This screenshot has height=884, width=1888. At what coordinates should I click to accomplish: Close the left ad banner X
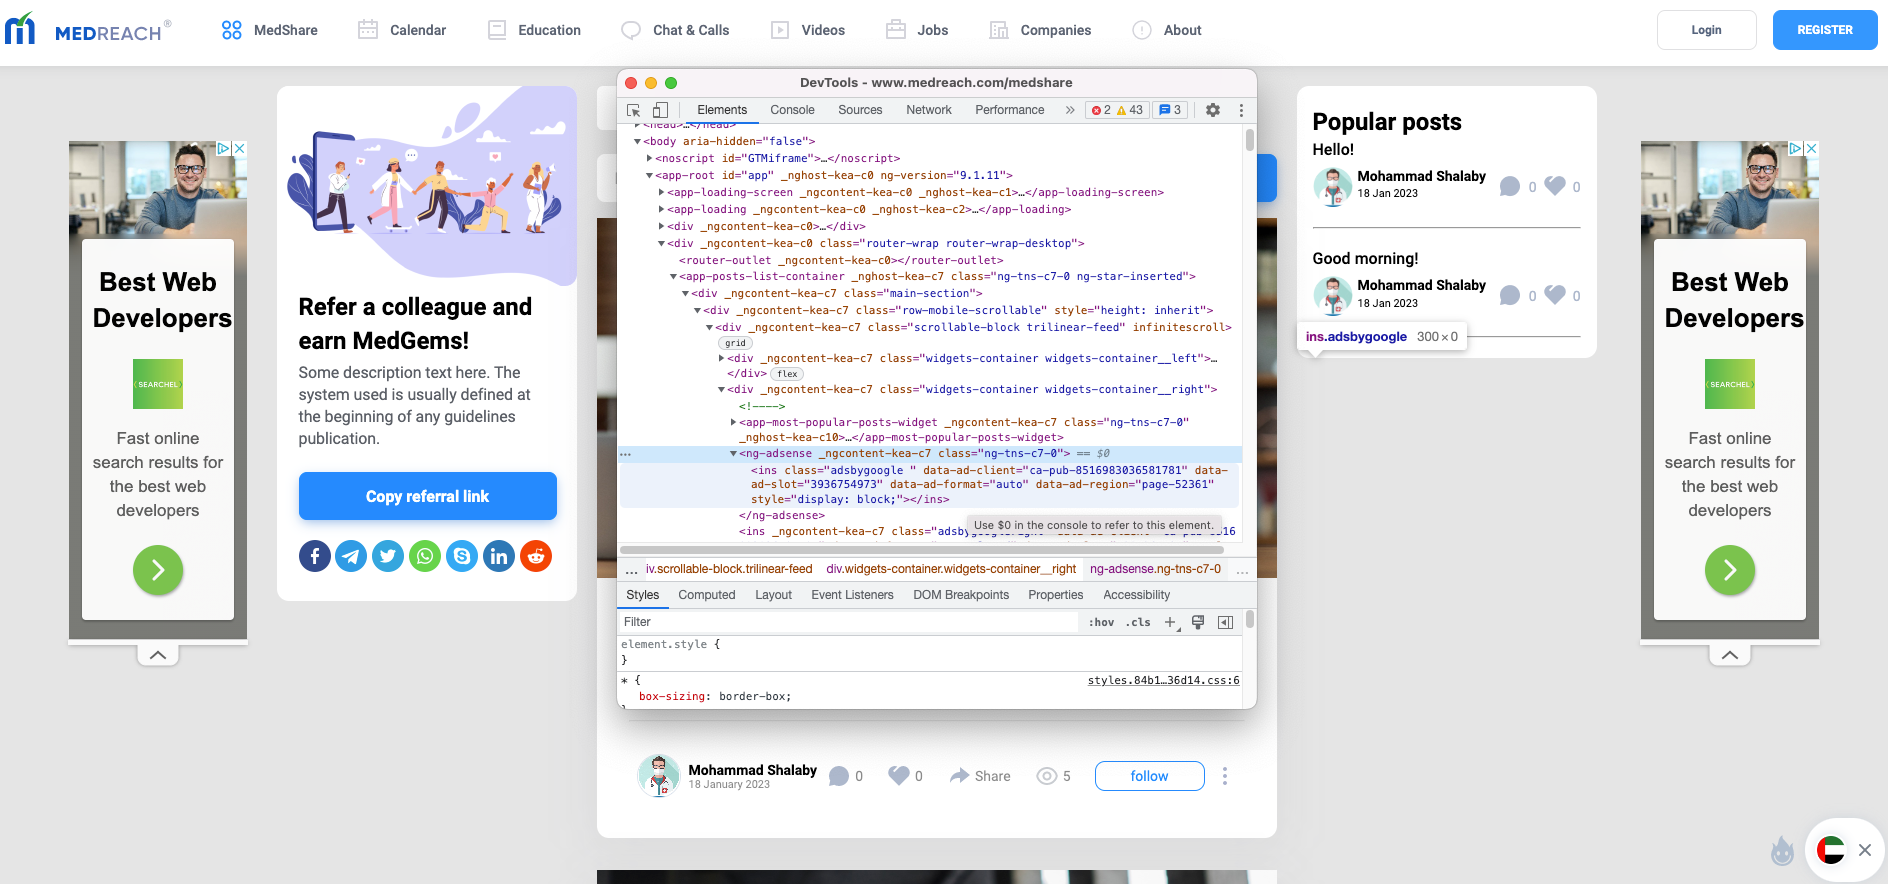point(239,148)
